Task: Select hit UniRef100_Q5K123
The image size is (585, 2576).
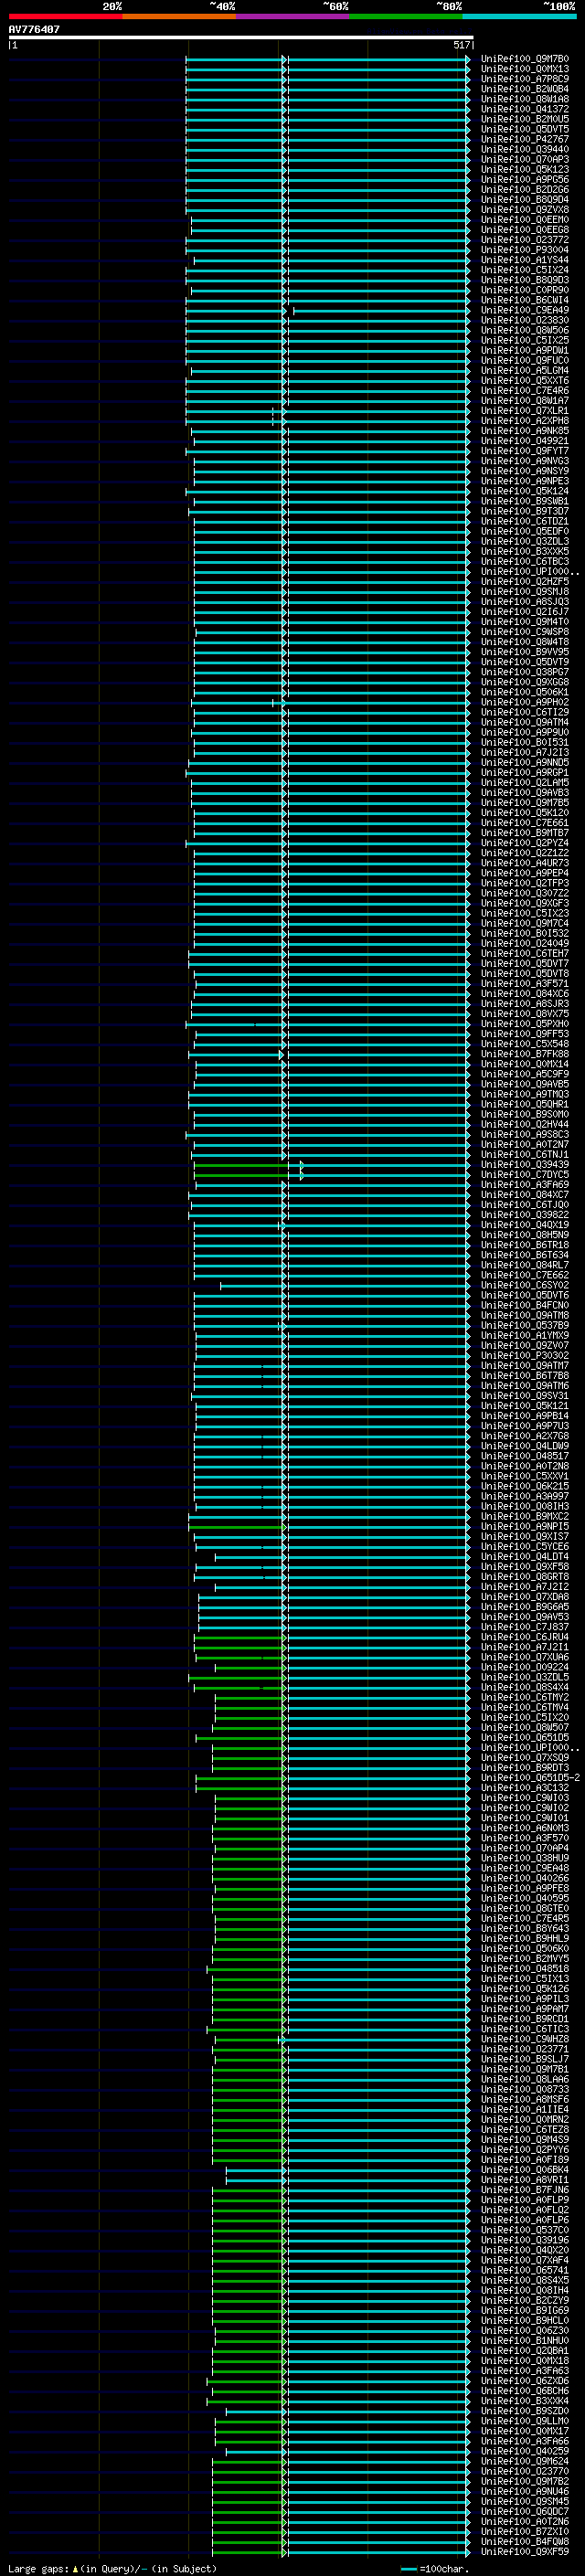Action: [x=525, y=169]
